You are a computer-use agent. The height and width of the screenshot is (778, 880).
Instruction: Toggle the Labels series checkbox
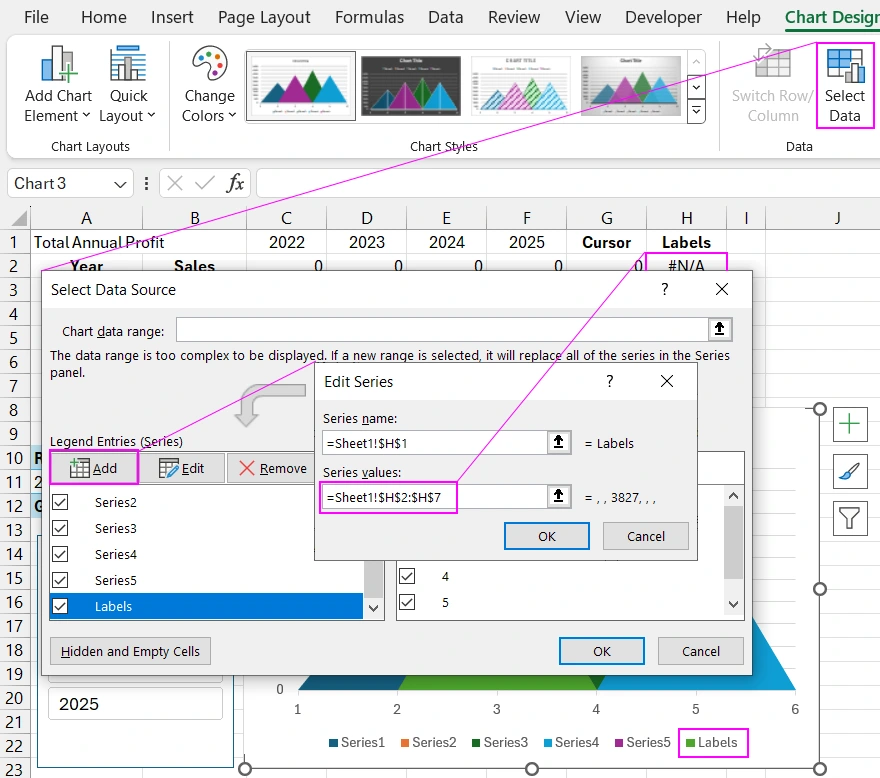point(60,606)
